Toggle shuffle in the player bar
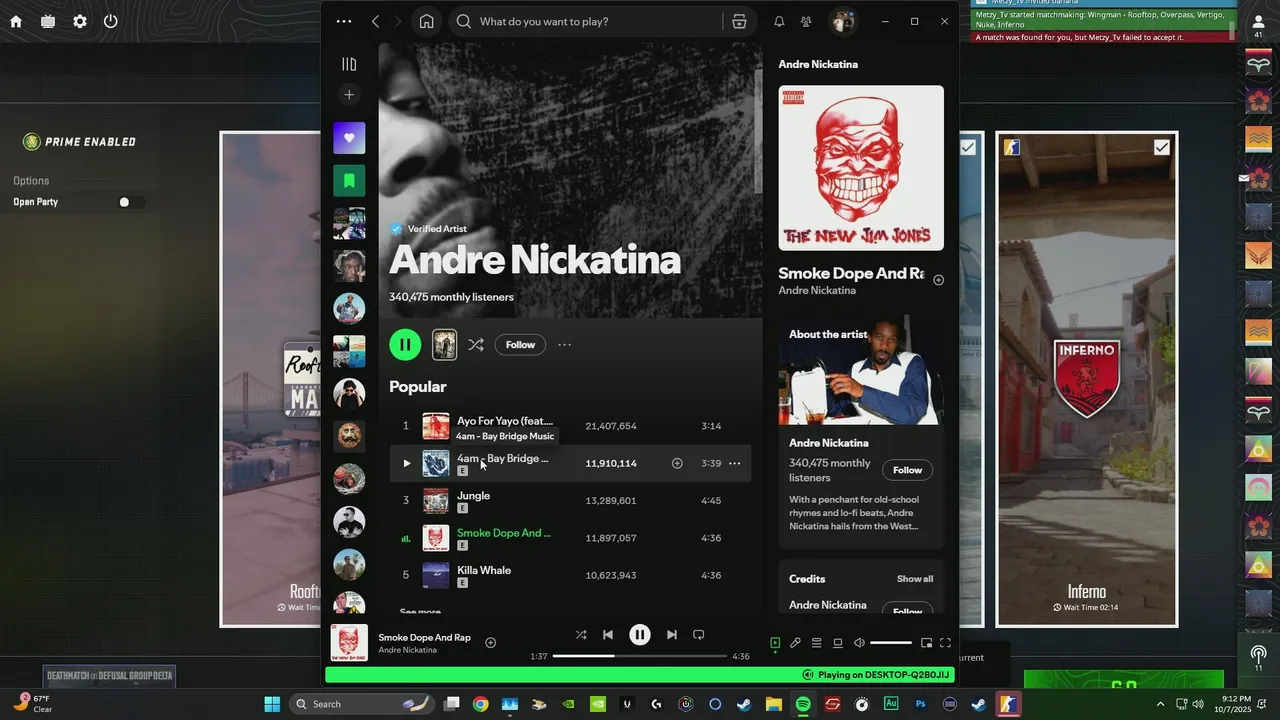The height and width of the screenshot is (720, 1280). [581, 635]
